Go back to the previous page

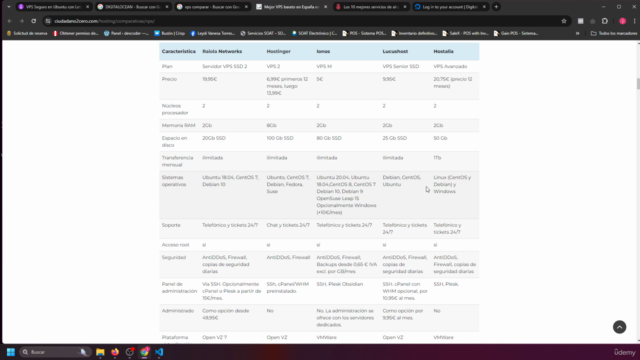tap(10, 21)
